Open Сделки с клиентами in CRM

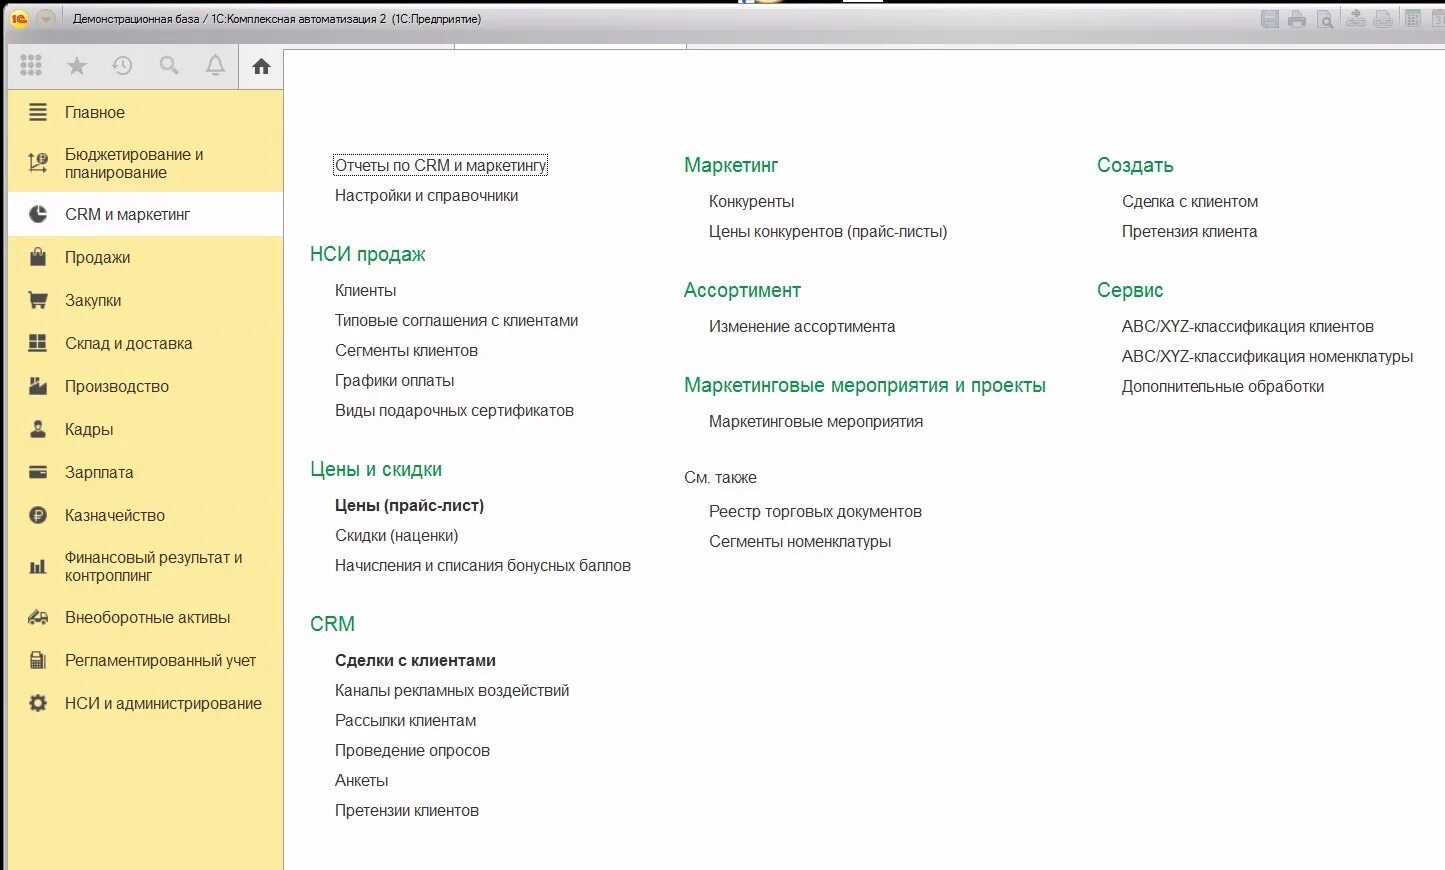tap(415, 660)
